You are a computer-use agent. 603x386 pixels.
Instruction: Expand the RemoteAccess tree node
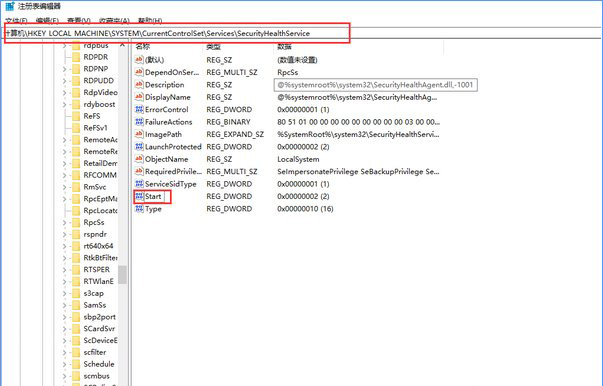click(x=64, y=140)
